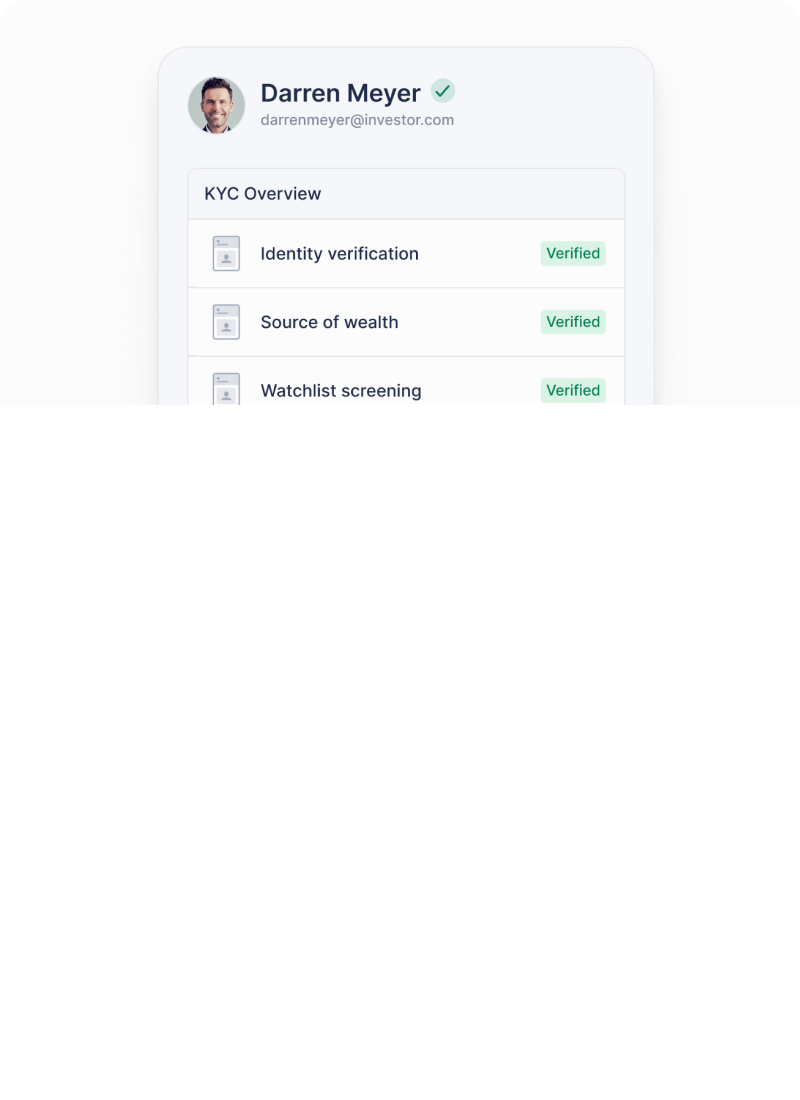Viewport: 800px width, 1100px height.
Task: Select the Source of wealth label text
Action: click(329, 322)
